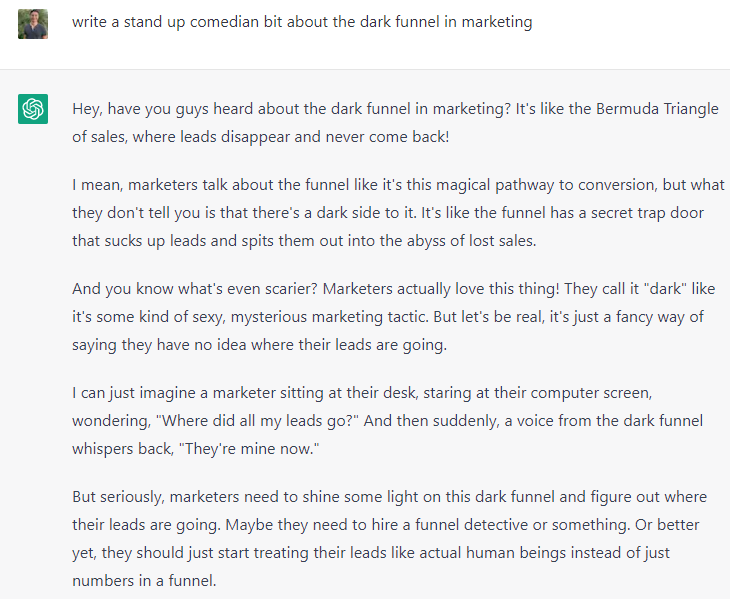Click the line ending "abyss of lost sales."

[x=304, y=241]
